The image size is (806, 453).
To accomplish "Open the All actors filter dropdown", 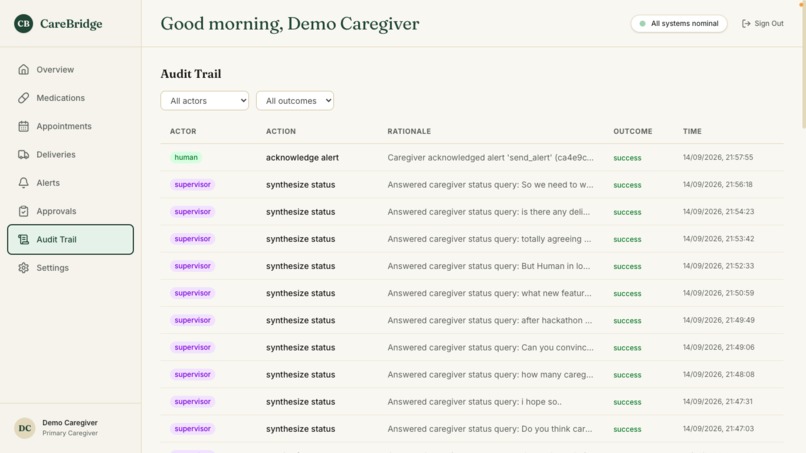I will click(x=205, y=101).
